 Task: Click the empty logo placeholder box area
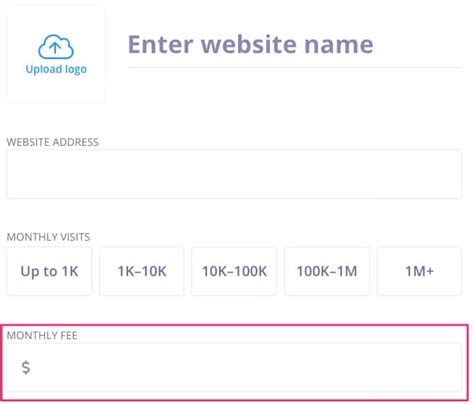click(x=56, y=55)
